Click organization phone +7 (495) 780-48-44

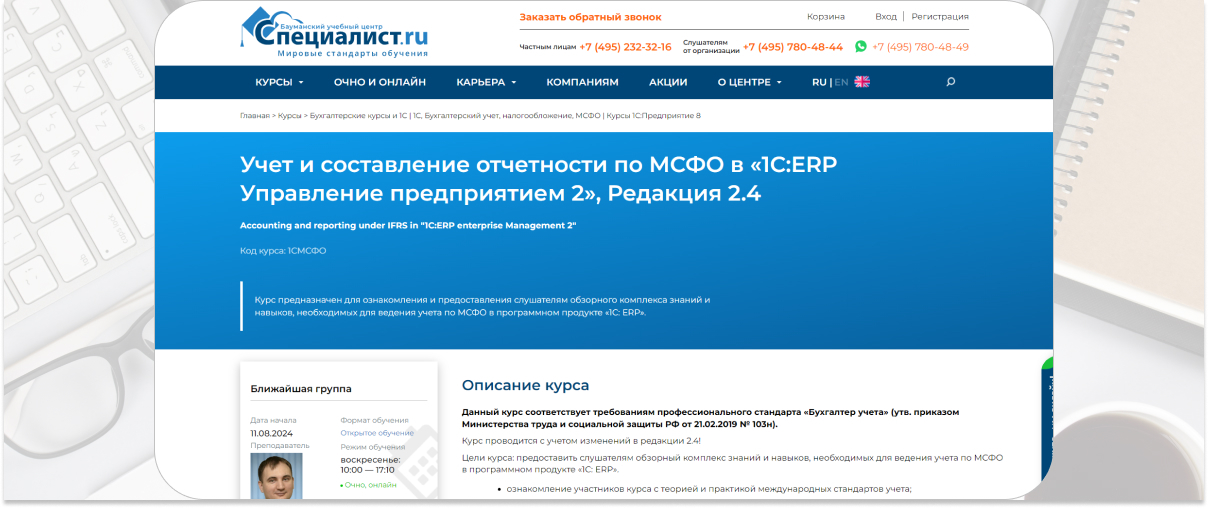pyautogui.click(x=793, y=47)
